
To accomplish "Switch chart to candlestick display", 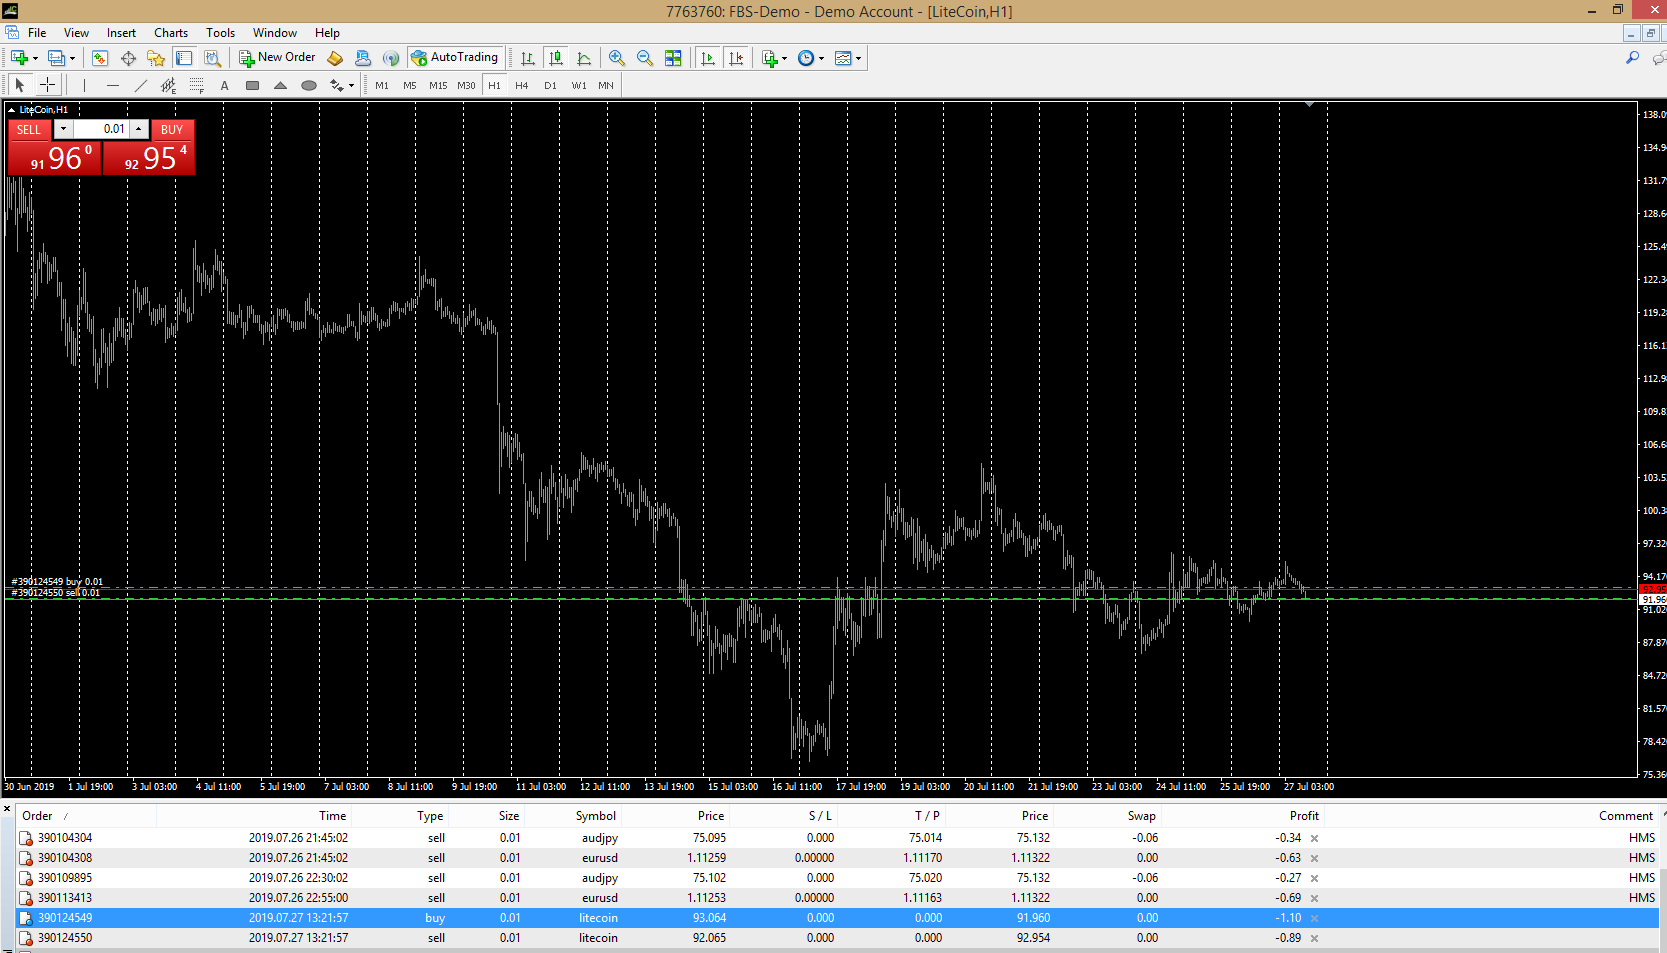I will click(x=556, y=58).
